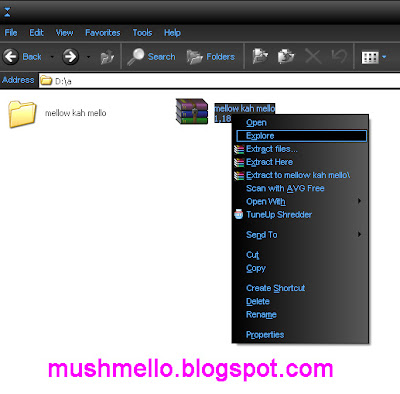Click the address bar showing D:\a
400x394 pixels.
pos(219,81)
